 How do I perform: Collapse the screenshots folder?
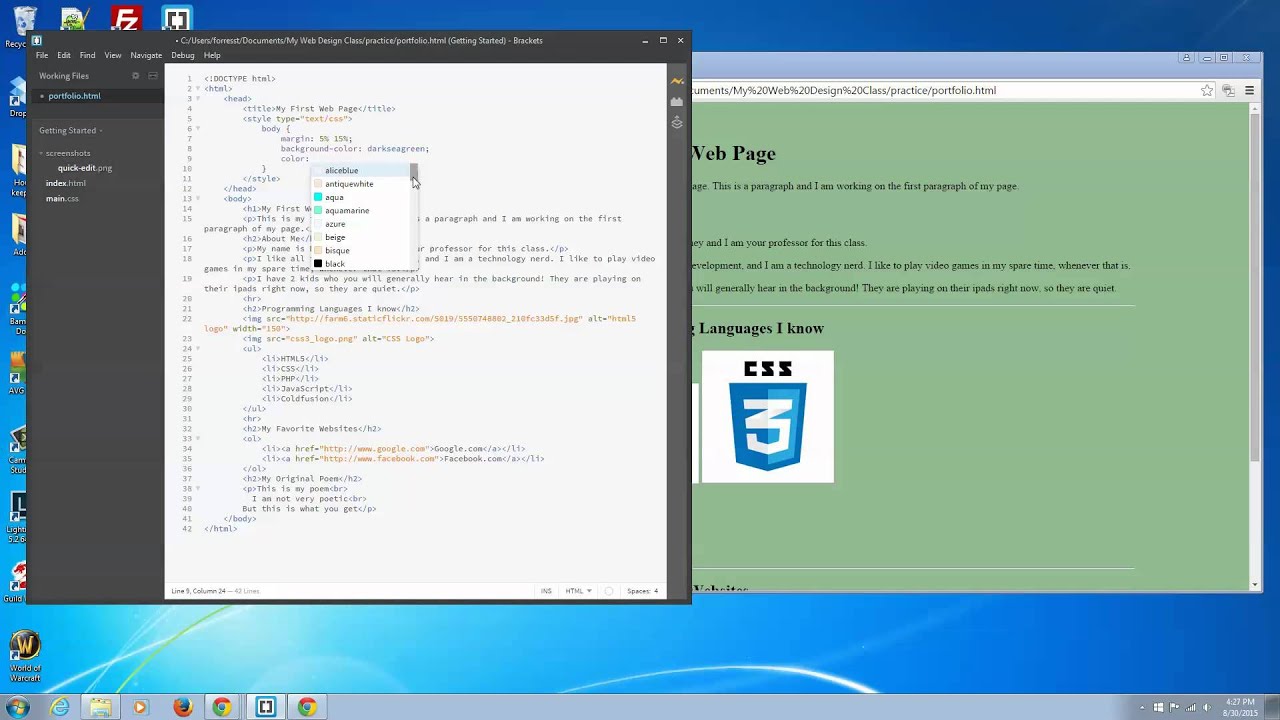pos(66,153)
